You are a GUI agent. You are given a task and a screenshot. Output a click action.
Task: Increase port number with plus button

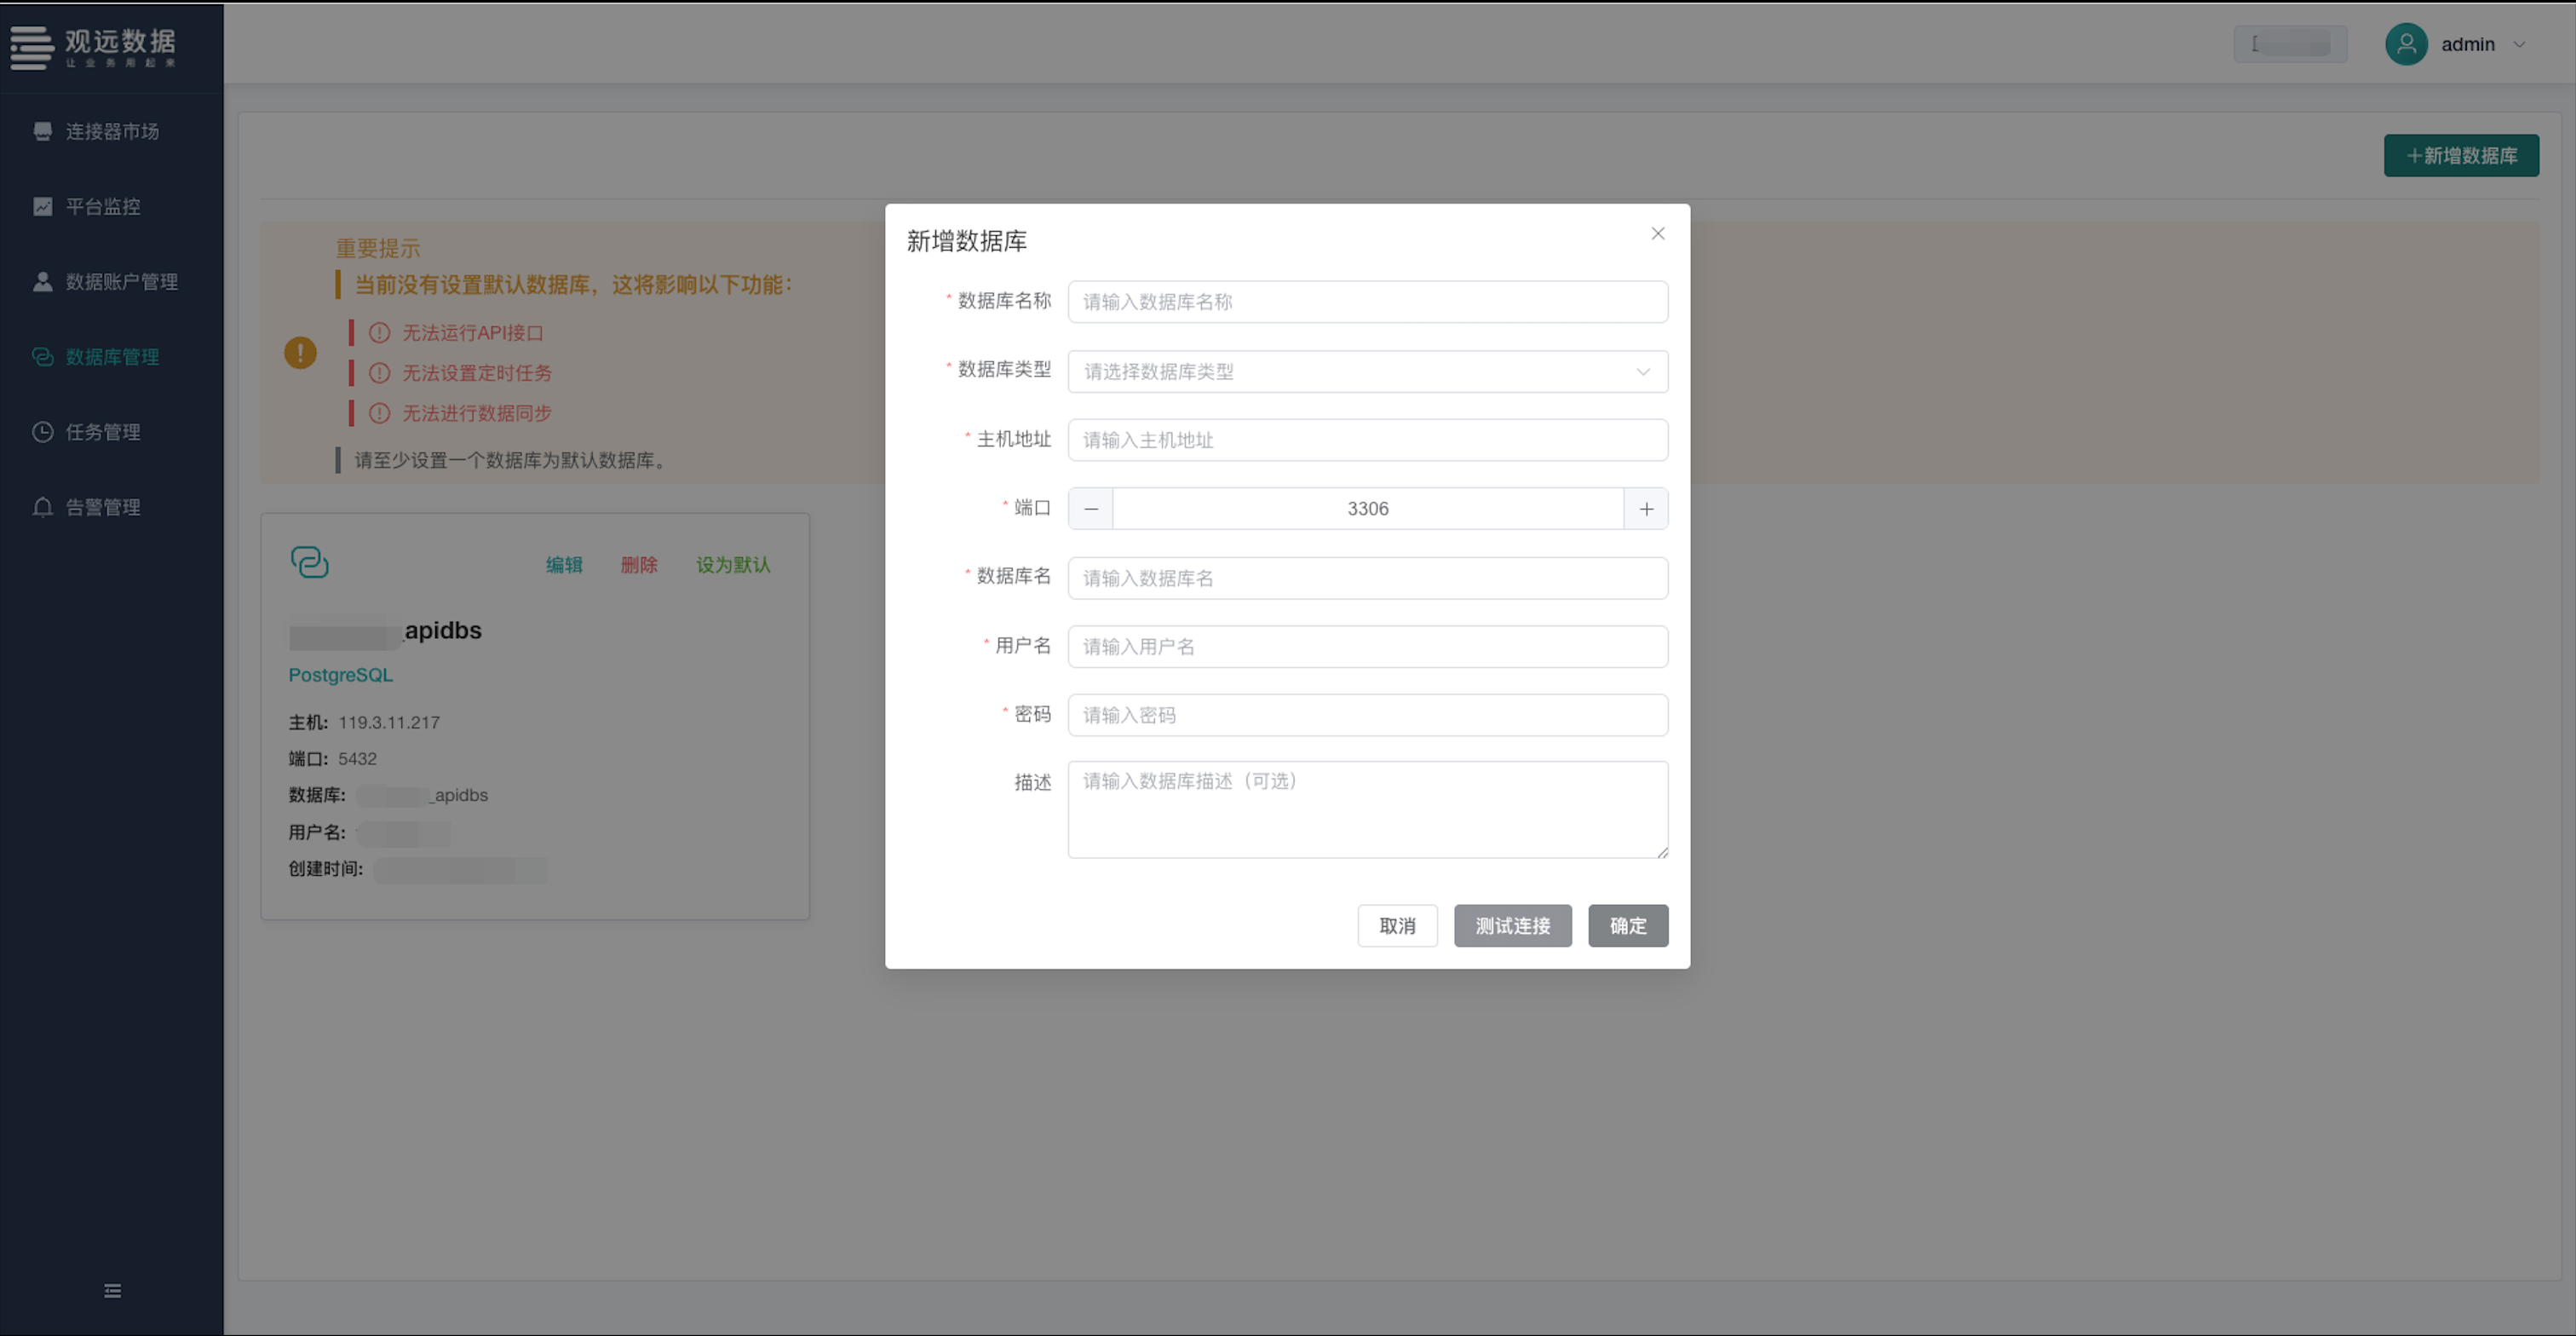(x=1645, y=509)
